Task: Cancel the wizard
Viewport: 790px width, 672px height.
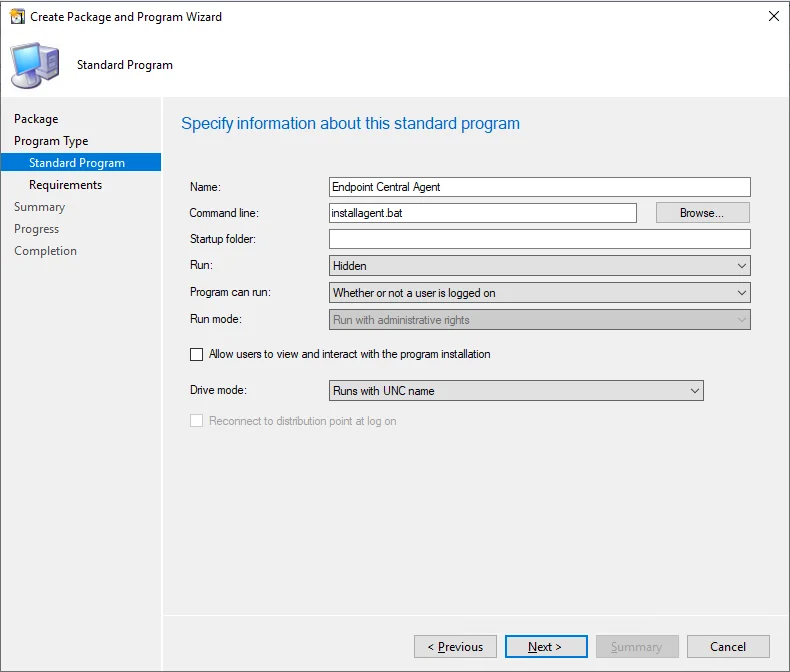Action: click(x=728, y=646)
